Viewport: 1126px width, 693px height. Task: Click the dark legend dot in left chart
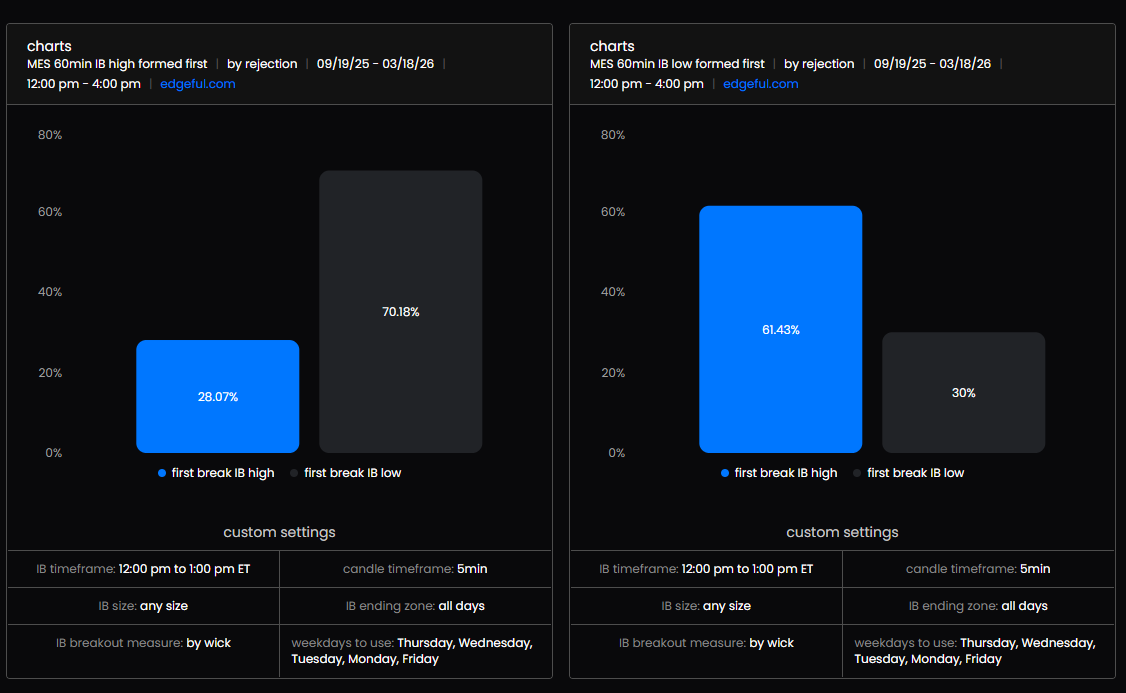(294, 473)
